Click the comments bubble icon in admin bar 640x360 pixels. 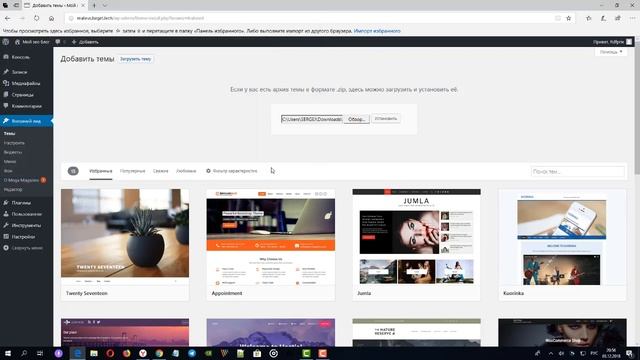point(58,42)
